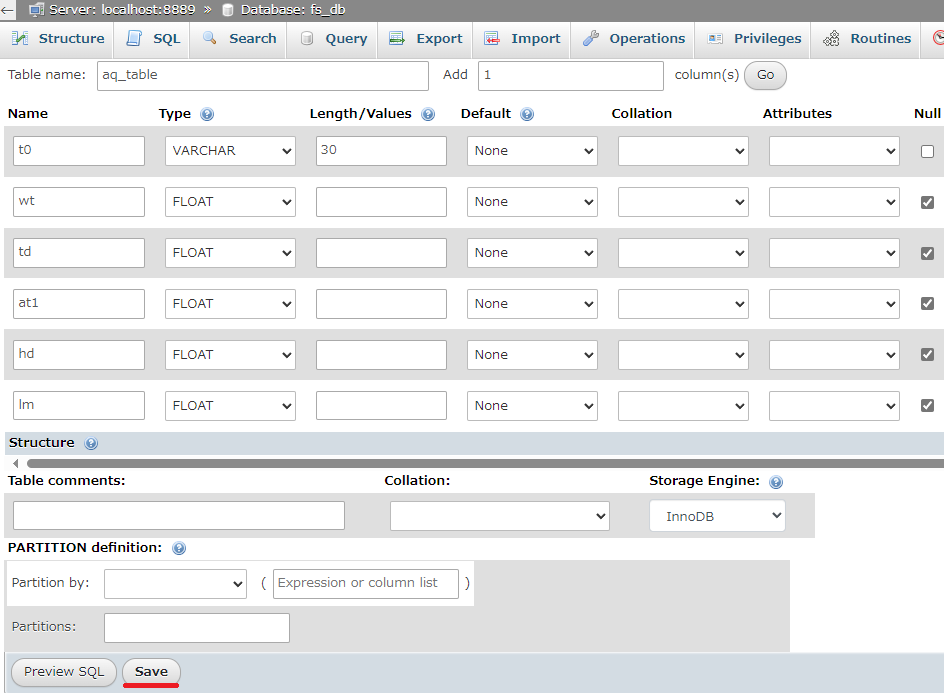Open the Routines tab
Screen dimensions: 944x693
point(867,39)
